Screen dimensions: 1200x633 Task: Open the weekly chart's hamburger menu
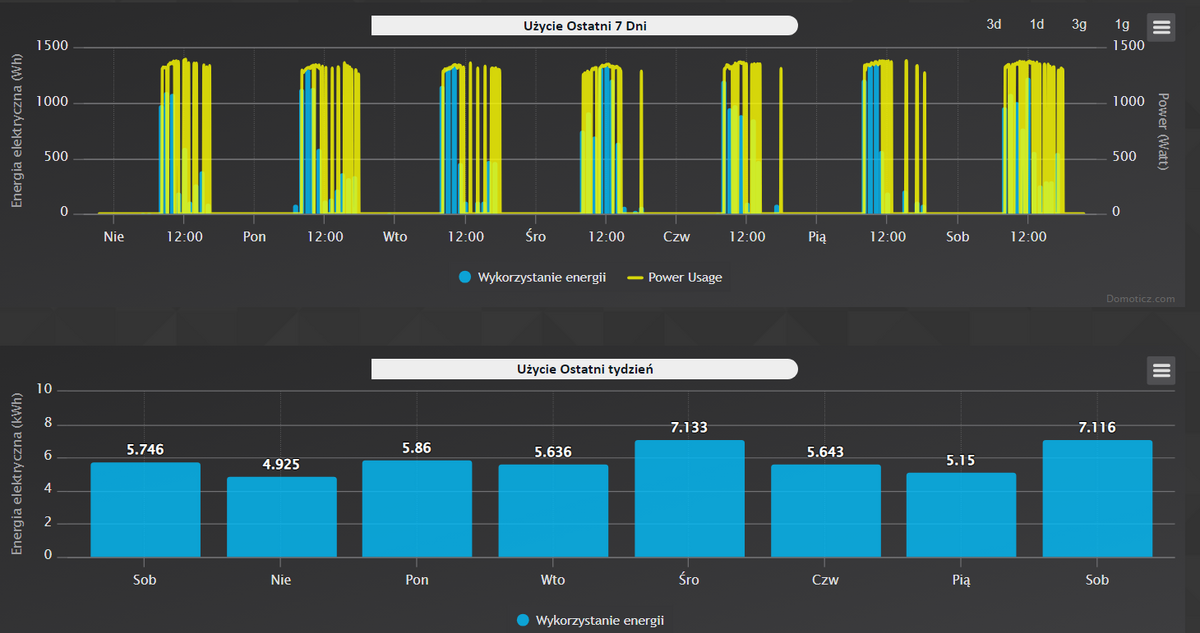pyautogui.click(x=1161, y=370)
